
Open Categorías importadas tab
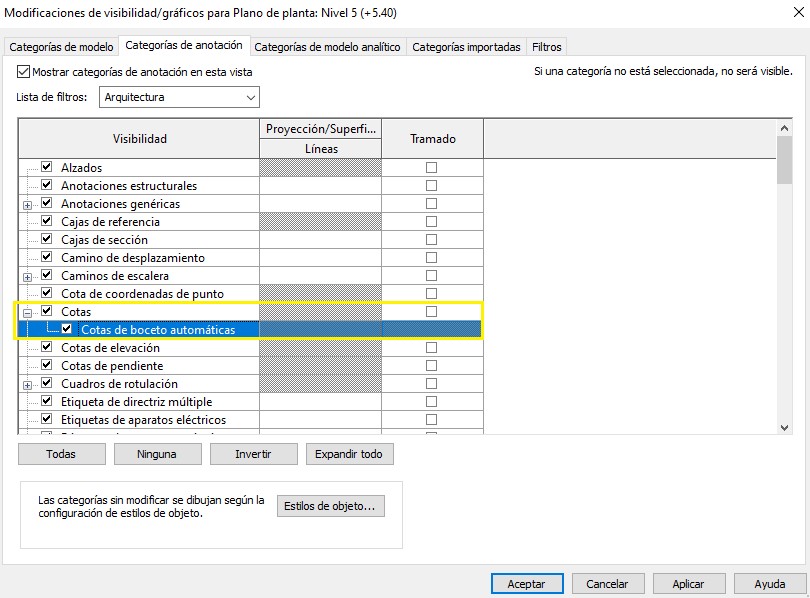pyautogui.click(x=466, y=47)
